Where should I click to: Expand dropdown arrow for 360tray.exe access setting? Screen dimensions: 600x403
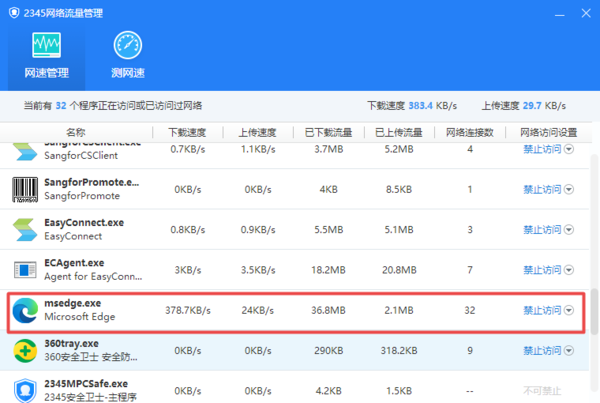(x=570, y=350)
